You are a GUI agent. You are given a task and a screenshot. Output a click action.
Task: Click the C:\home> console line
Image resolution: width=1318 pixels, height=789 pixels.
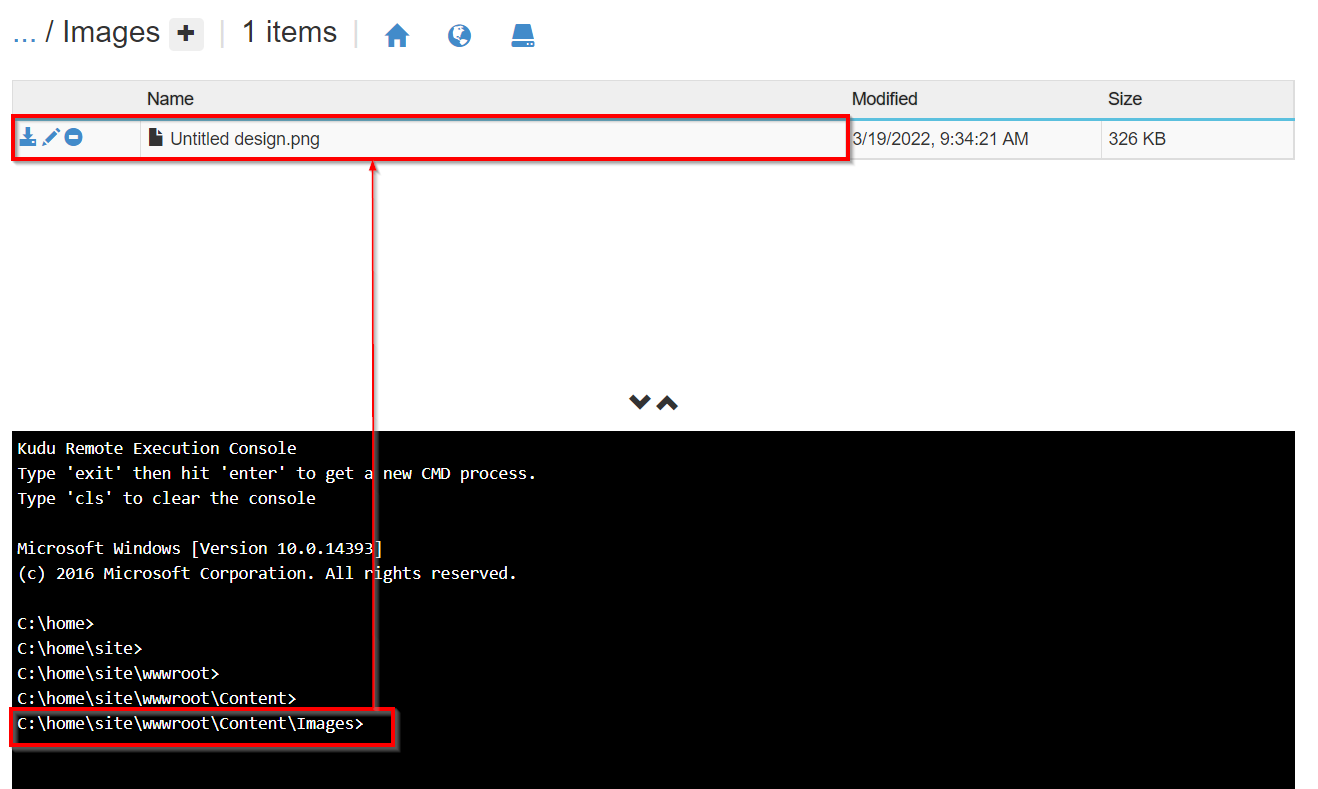56,623
